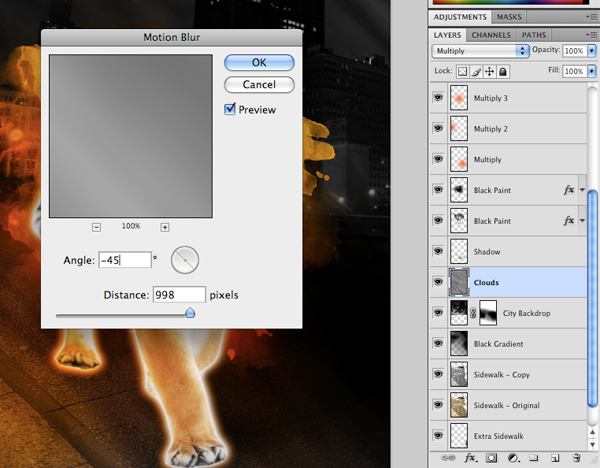Add a layer style via fx button
This screenshot has height=468, width=600.
pos(470,458)
